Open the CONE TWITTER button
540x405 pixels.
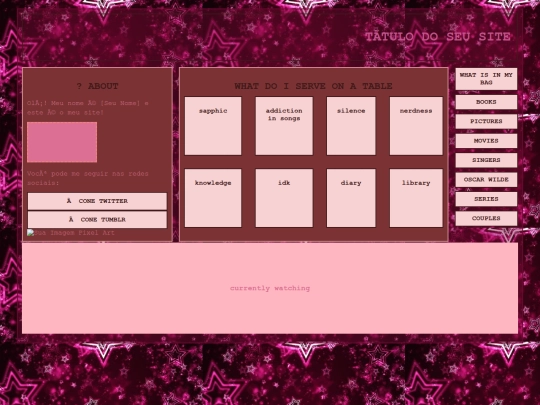click(x=97, y=201)
